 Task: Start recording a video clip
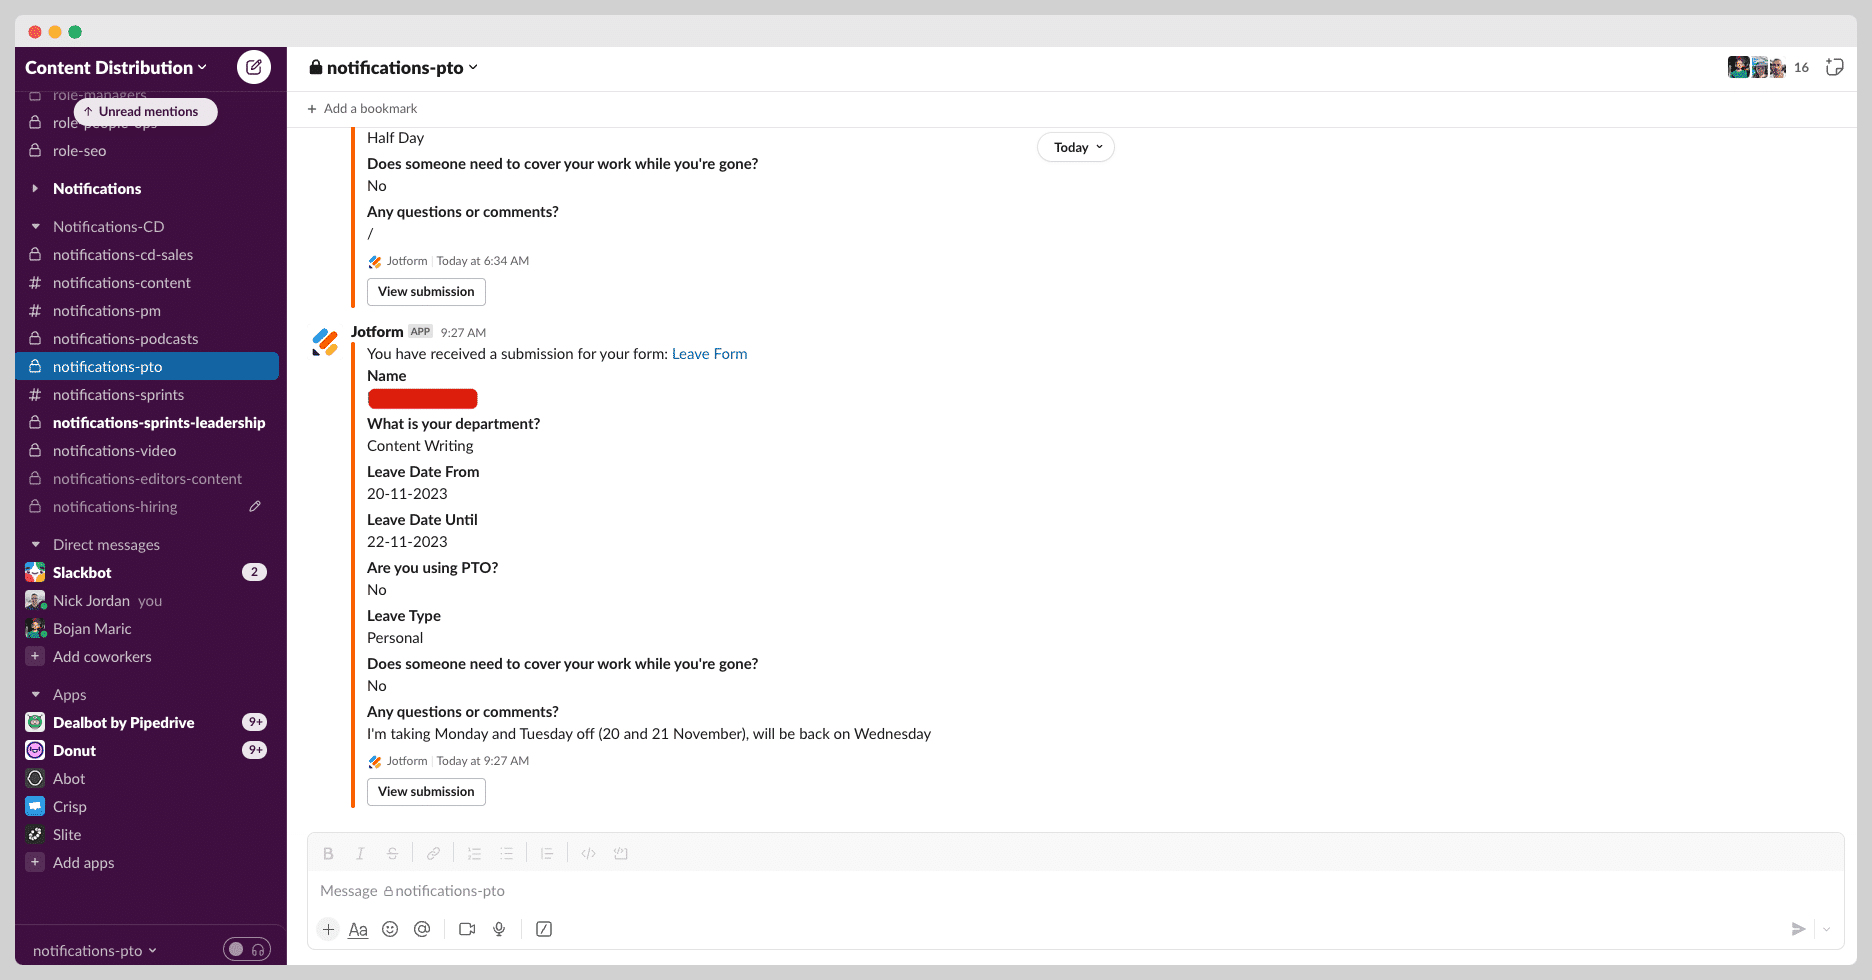pos(467,929)
